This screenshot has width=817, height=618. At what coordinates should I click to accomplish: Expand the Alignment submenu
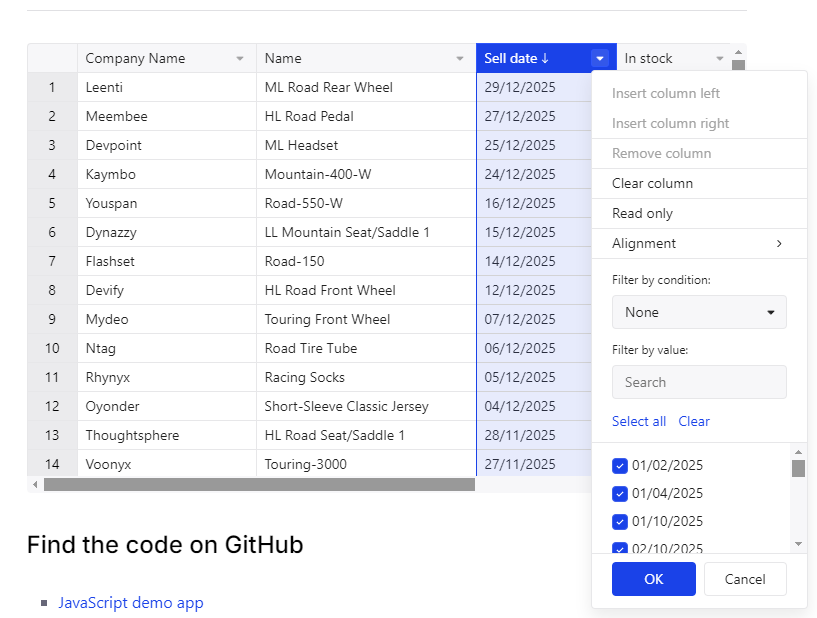tap(698, 243)
